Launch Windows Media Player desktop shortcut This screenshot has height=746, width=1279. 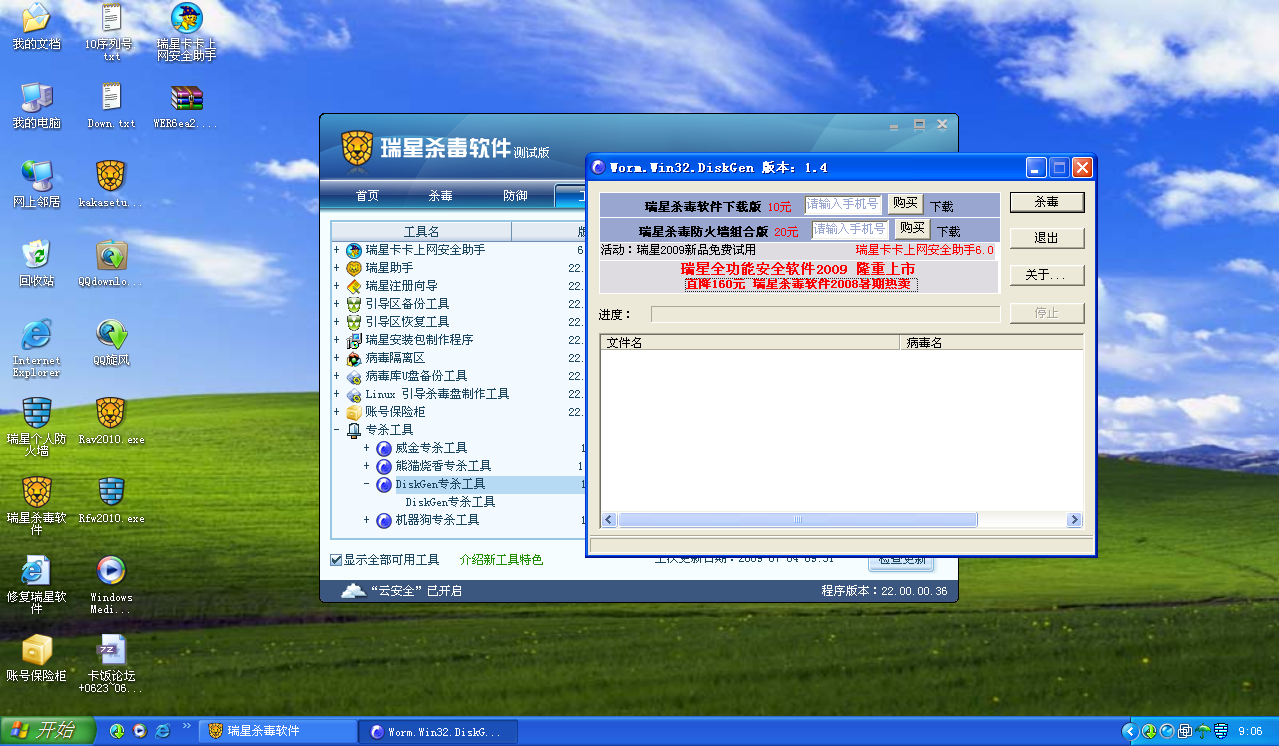(x=111, y=584)
